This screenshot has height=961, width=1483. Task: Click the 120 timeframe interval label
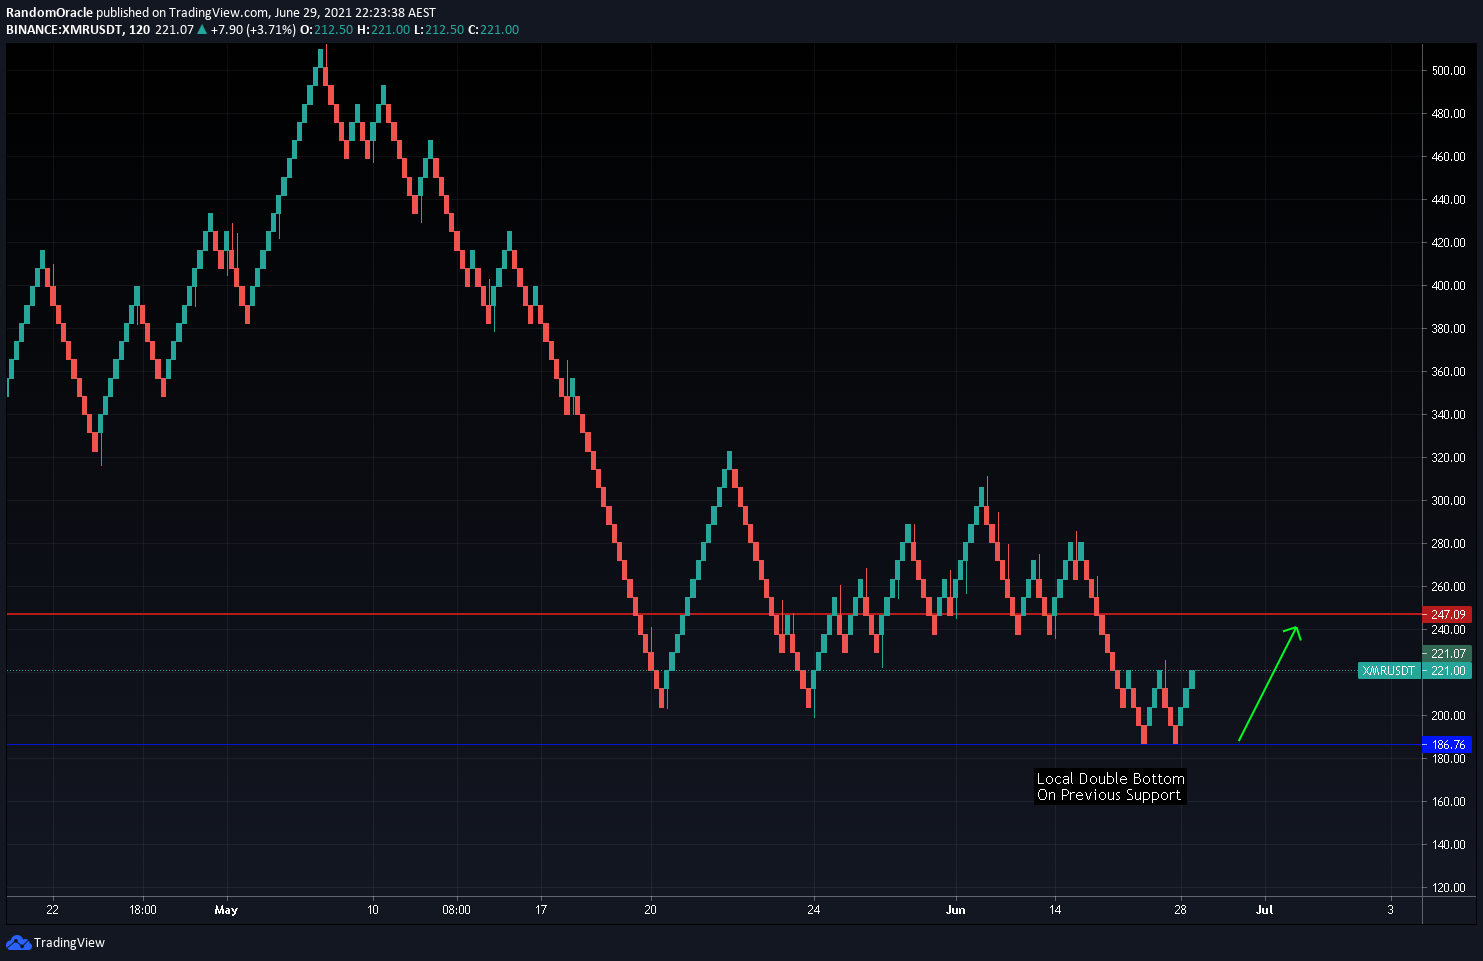coord(139,29)
